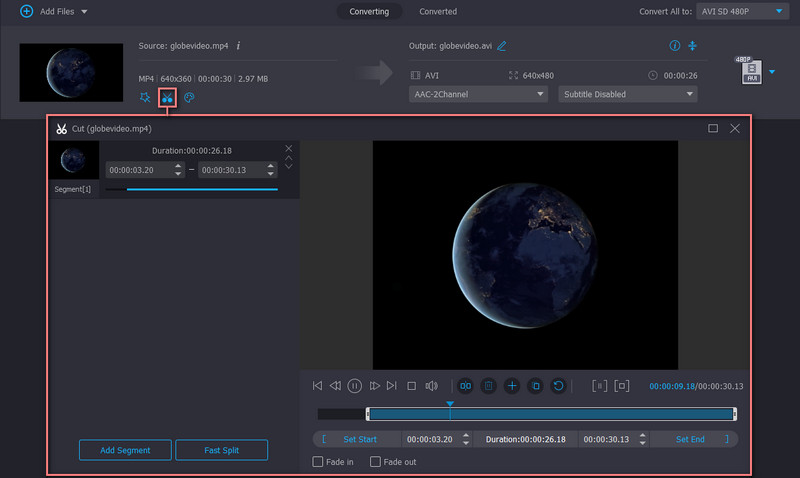Open the Subtitle Disabled dropdown
Viewport: 800px width, 478px height.
coord(627,94)
